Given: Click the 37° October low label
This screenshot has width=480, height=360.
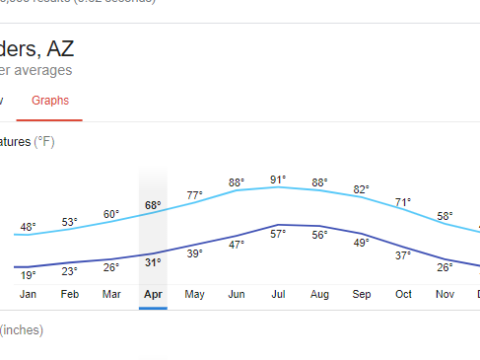Looking at the screenshot, I should click(403, 256).
